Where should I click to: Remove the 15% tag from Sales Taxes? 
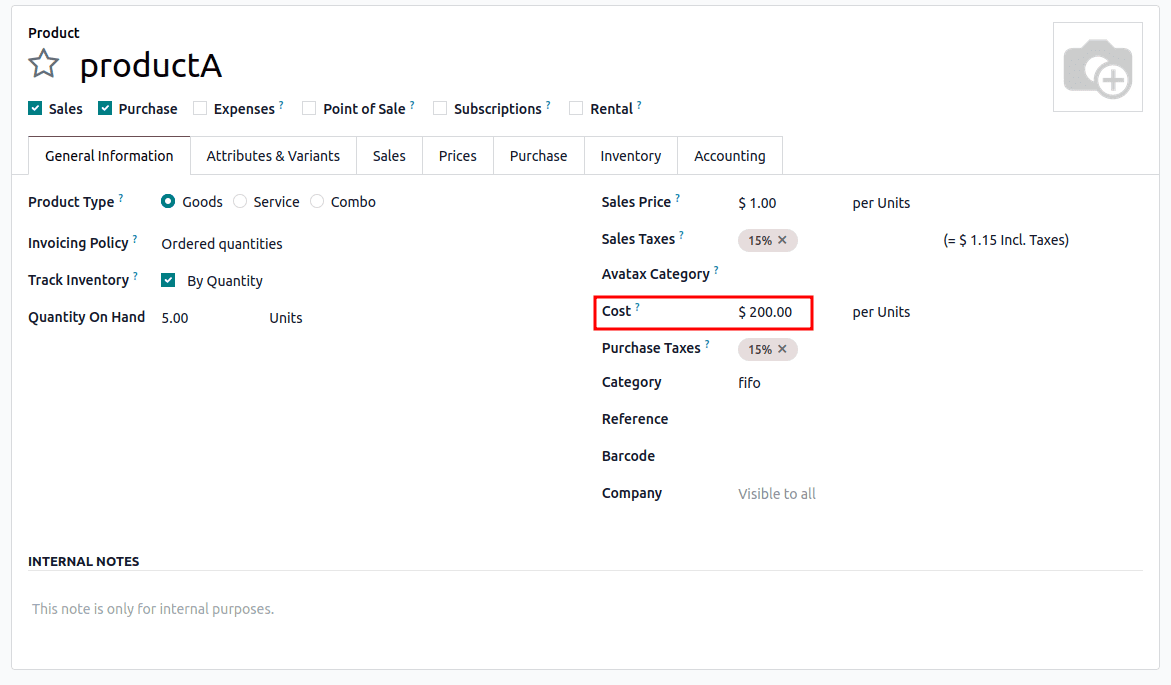pyautogui.click(x=782, y=241)
